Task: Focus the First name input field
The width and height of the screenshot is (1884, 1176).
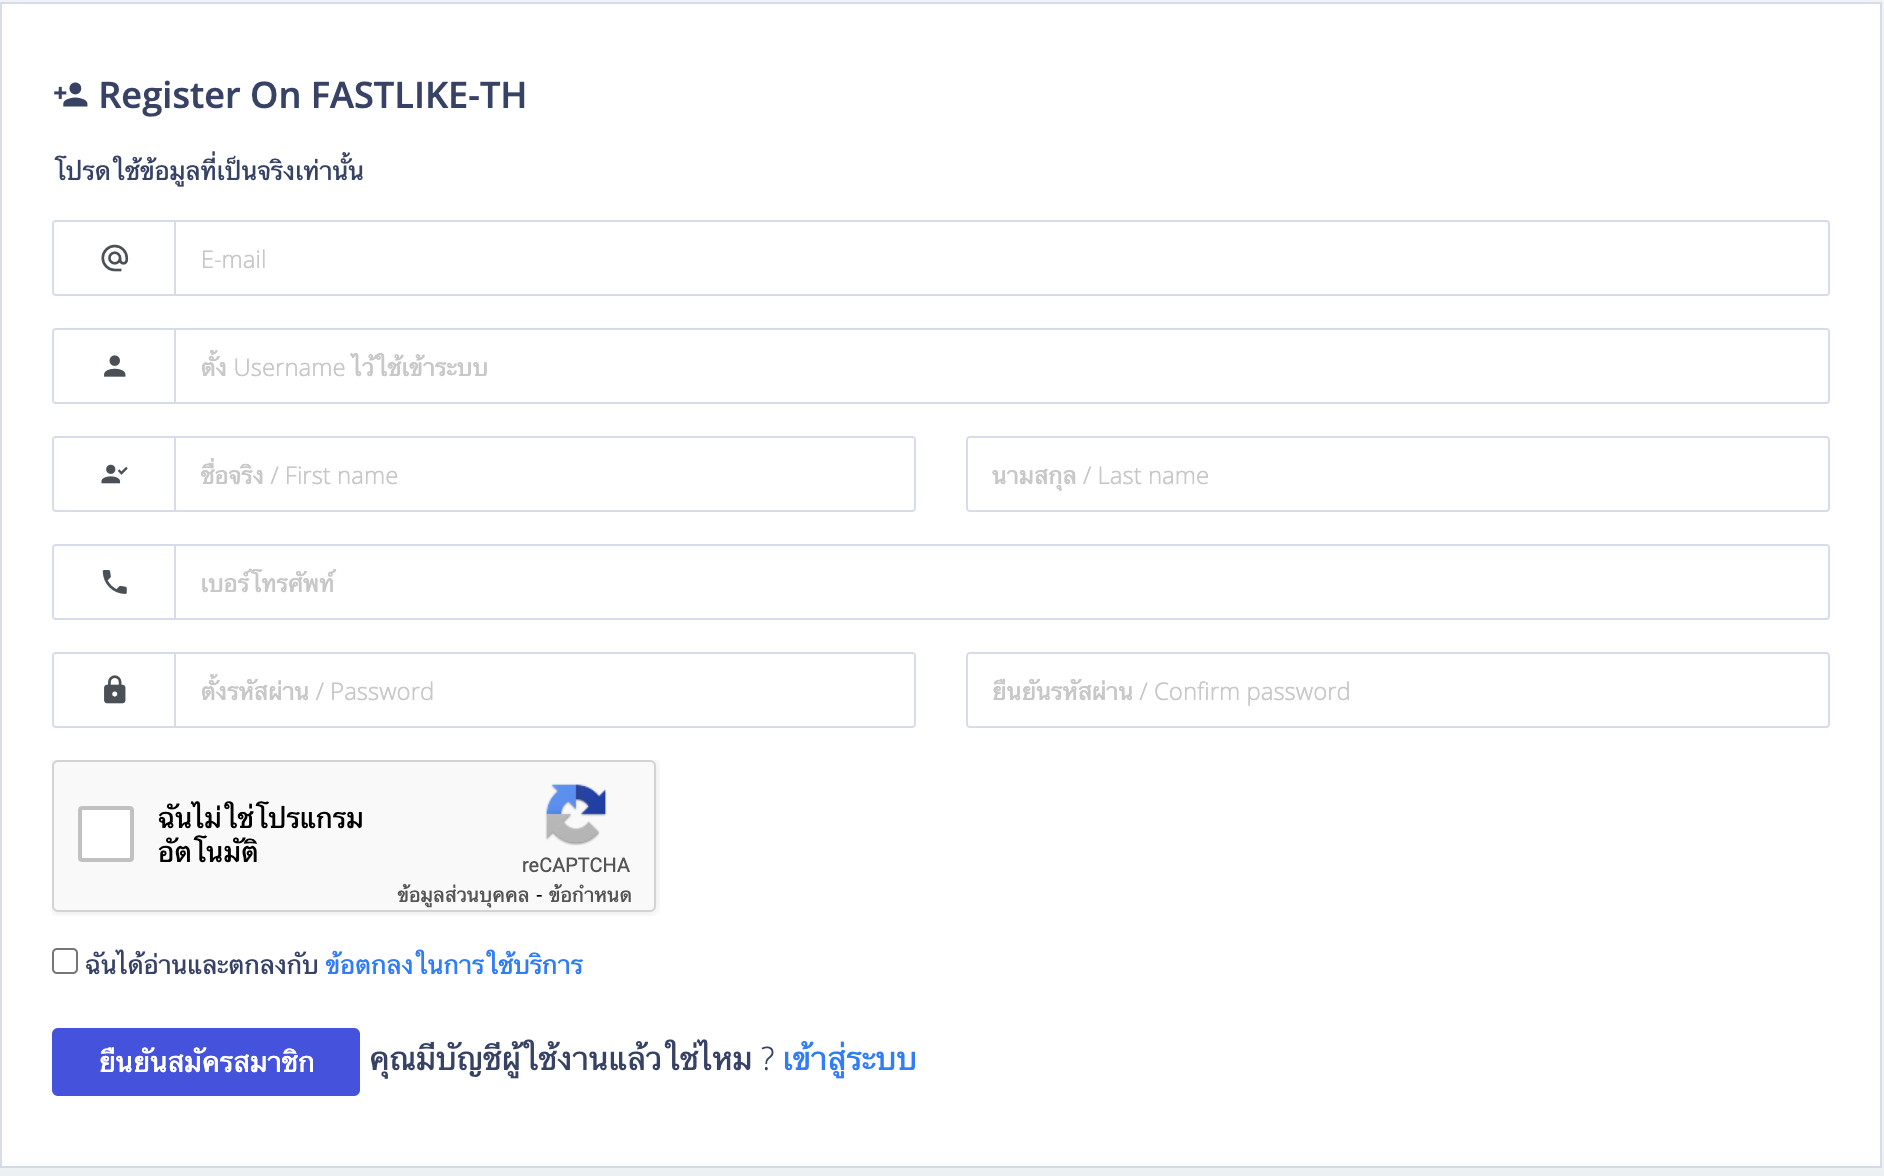Action: coord(545,474)
